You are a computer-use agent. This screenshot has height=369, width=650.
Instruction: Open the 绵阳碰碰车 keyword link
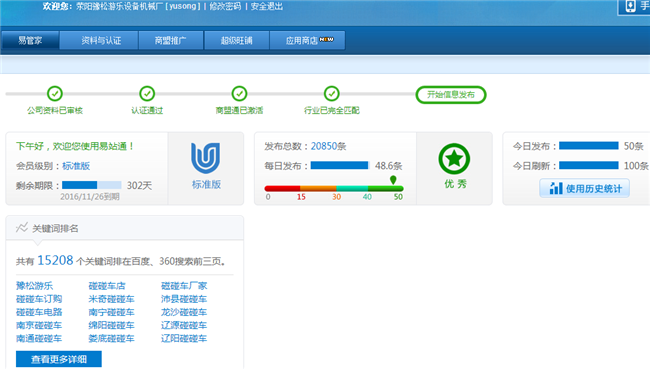[x=112, y=325]
